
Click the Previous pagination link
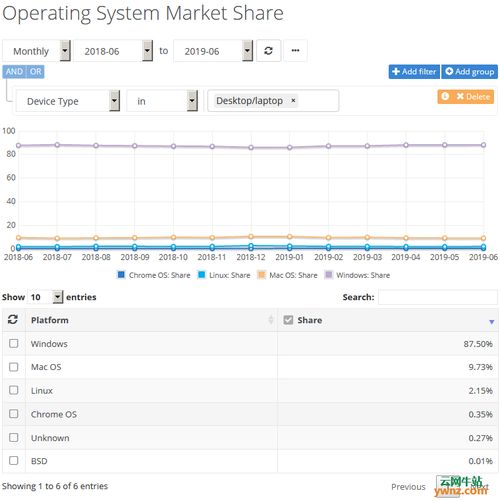click(x=408, y=486)
